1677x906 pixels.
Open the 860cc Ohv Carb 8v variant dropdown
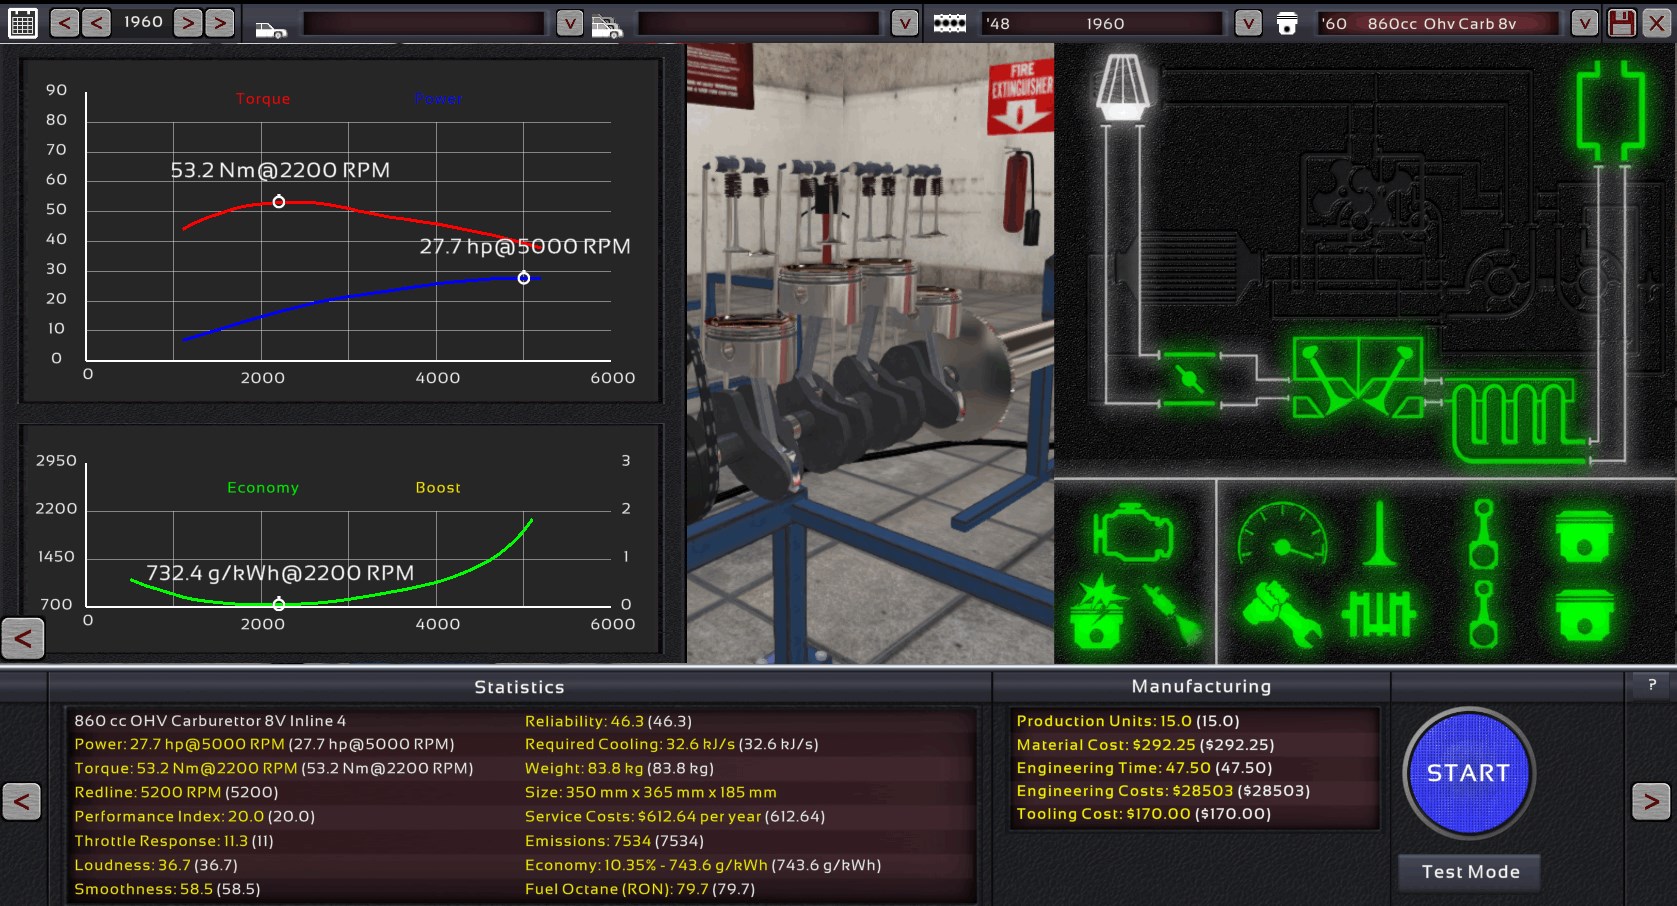pyautogui.click(x=1584, y=23)
